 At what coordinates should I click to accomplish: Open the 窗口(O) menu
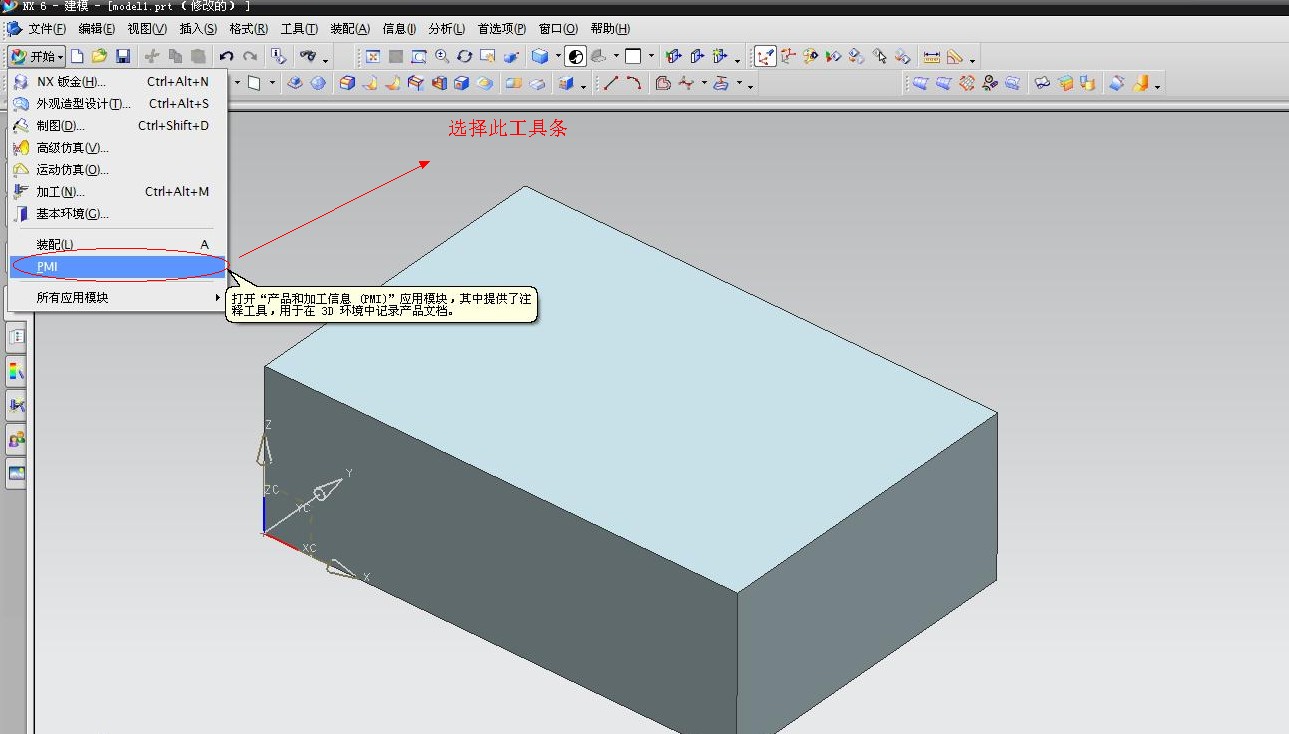click(558, 29)
